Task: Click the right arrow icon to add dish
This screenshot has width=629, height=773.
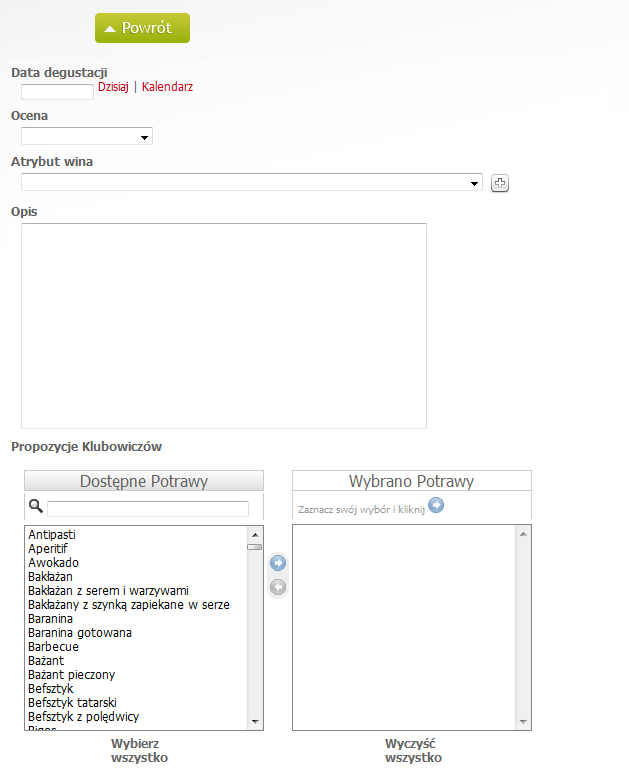Action: click(278, 564)
